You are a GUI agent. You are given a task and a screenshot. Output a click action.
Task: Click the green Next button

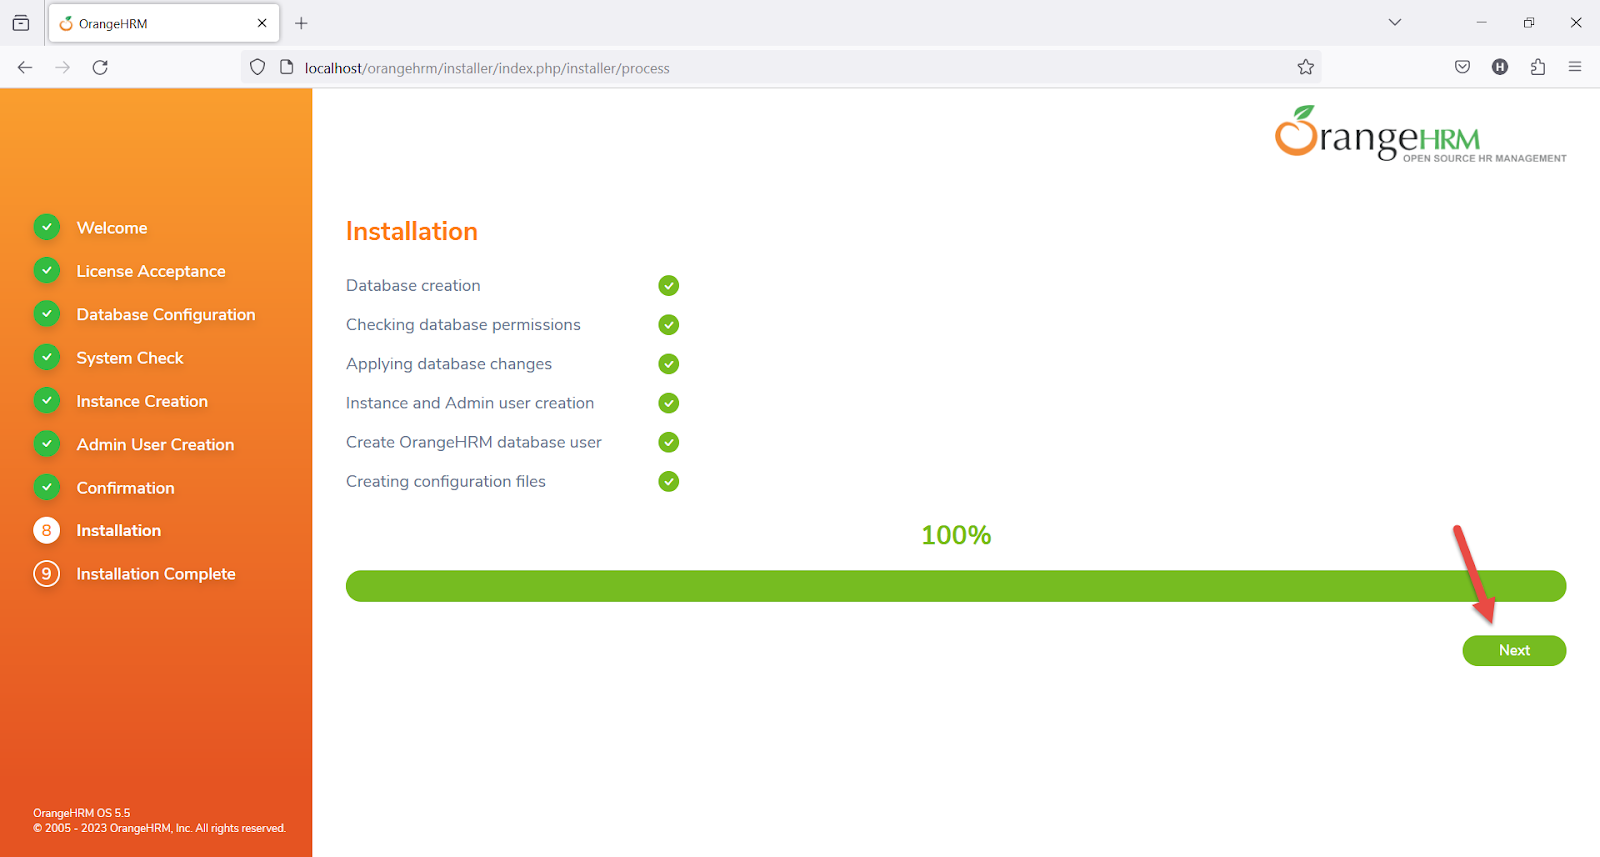1514,650
